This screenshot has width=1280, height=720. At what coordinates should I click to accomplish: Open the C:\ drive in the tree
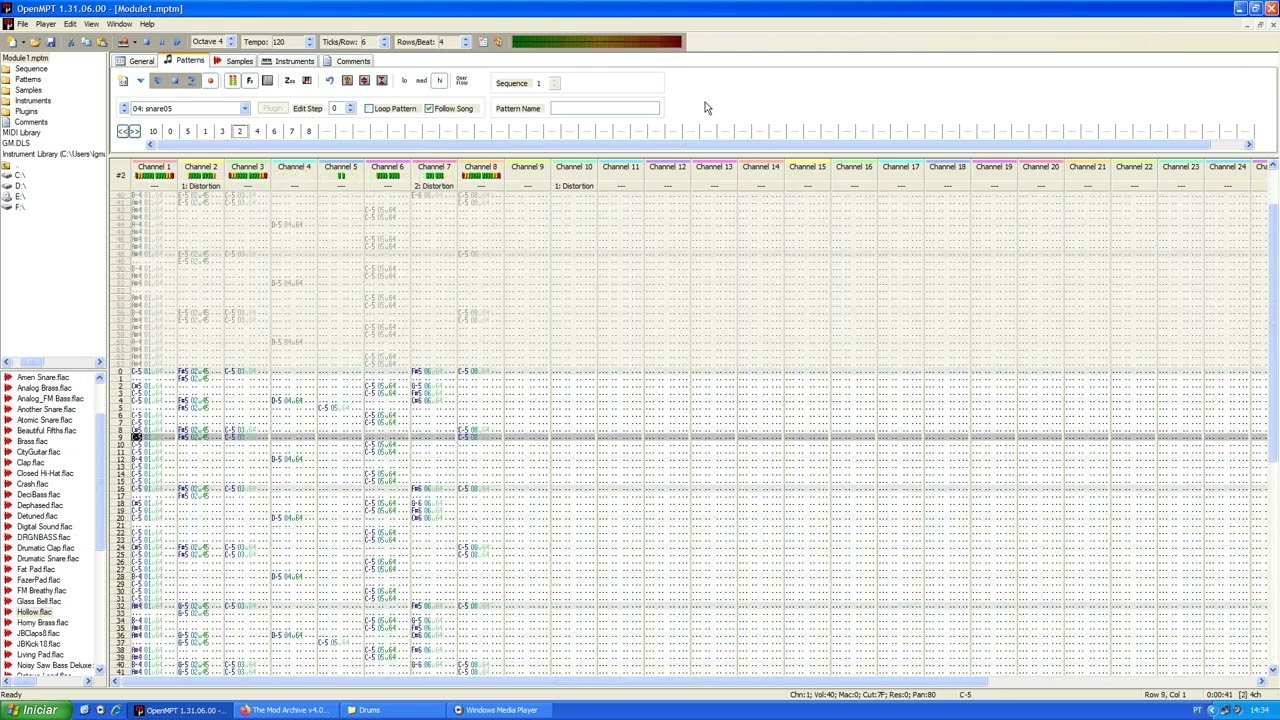point(19,175)
